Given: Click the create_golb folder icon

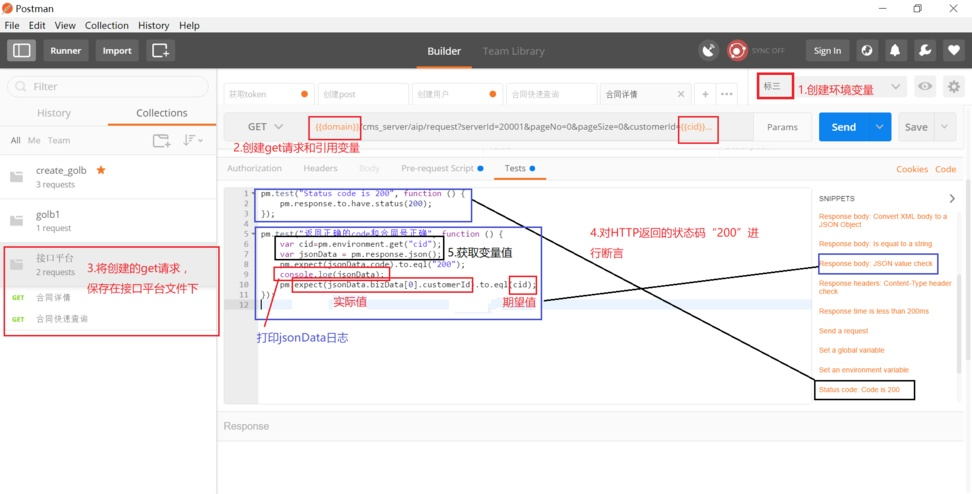Looking at the screenshot, I should 17,177.
